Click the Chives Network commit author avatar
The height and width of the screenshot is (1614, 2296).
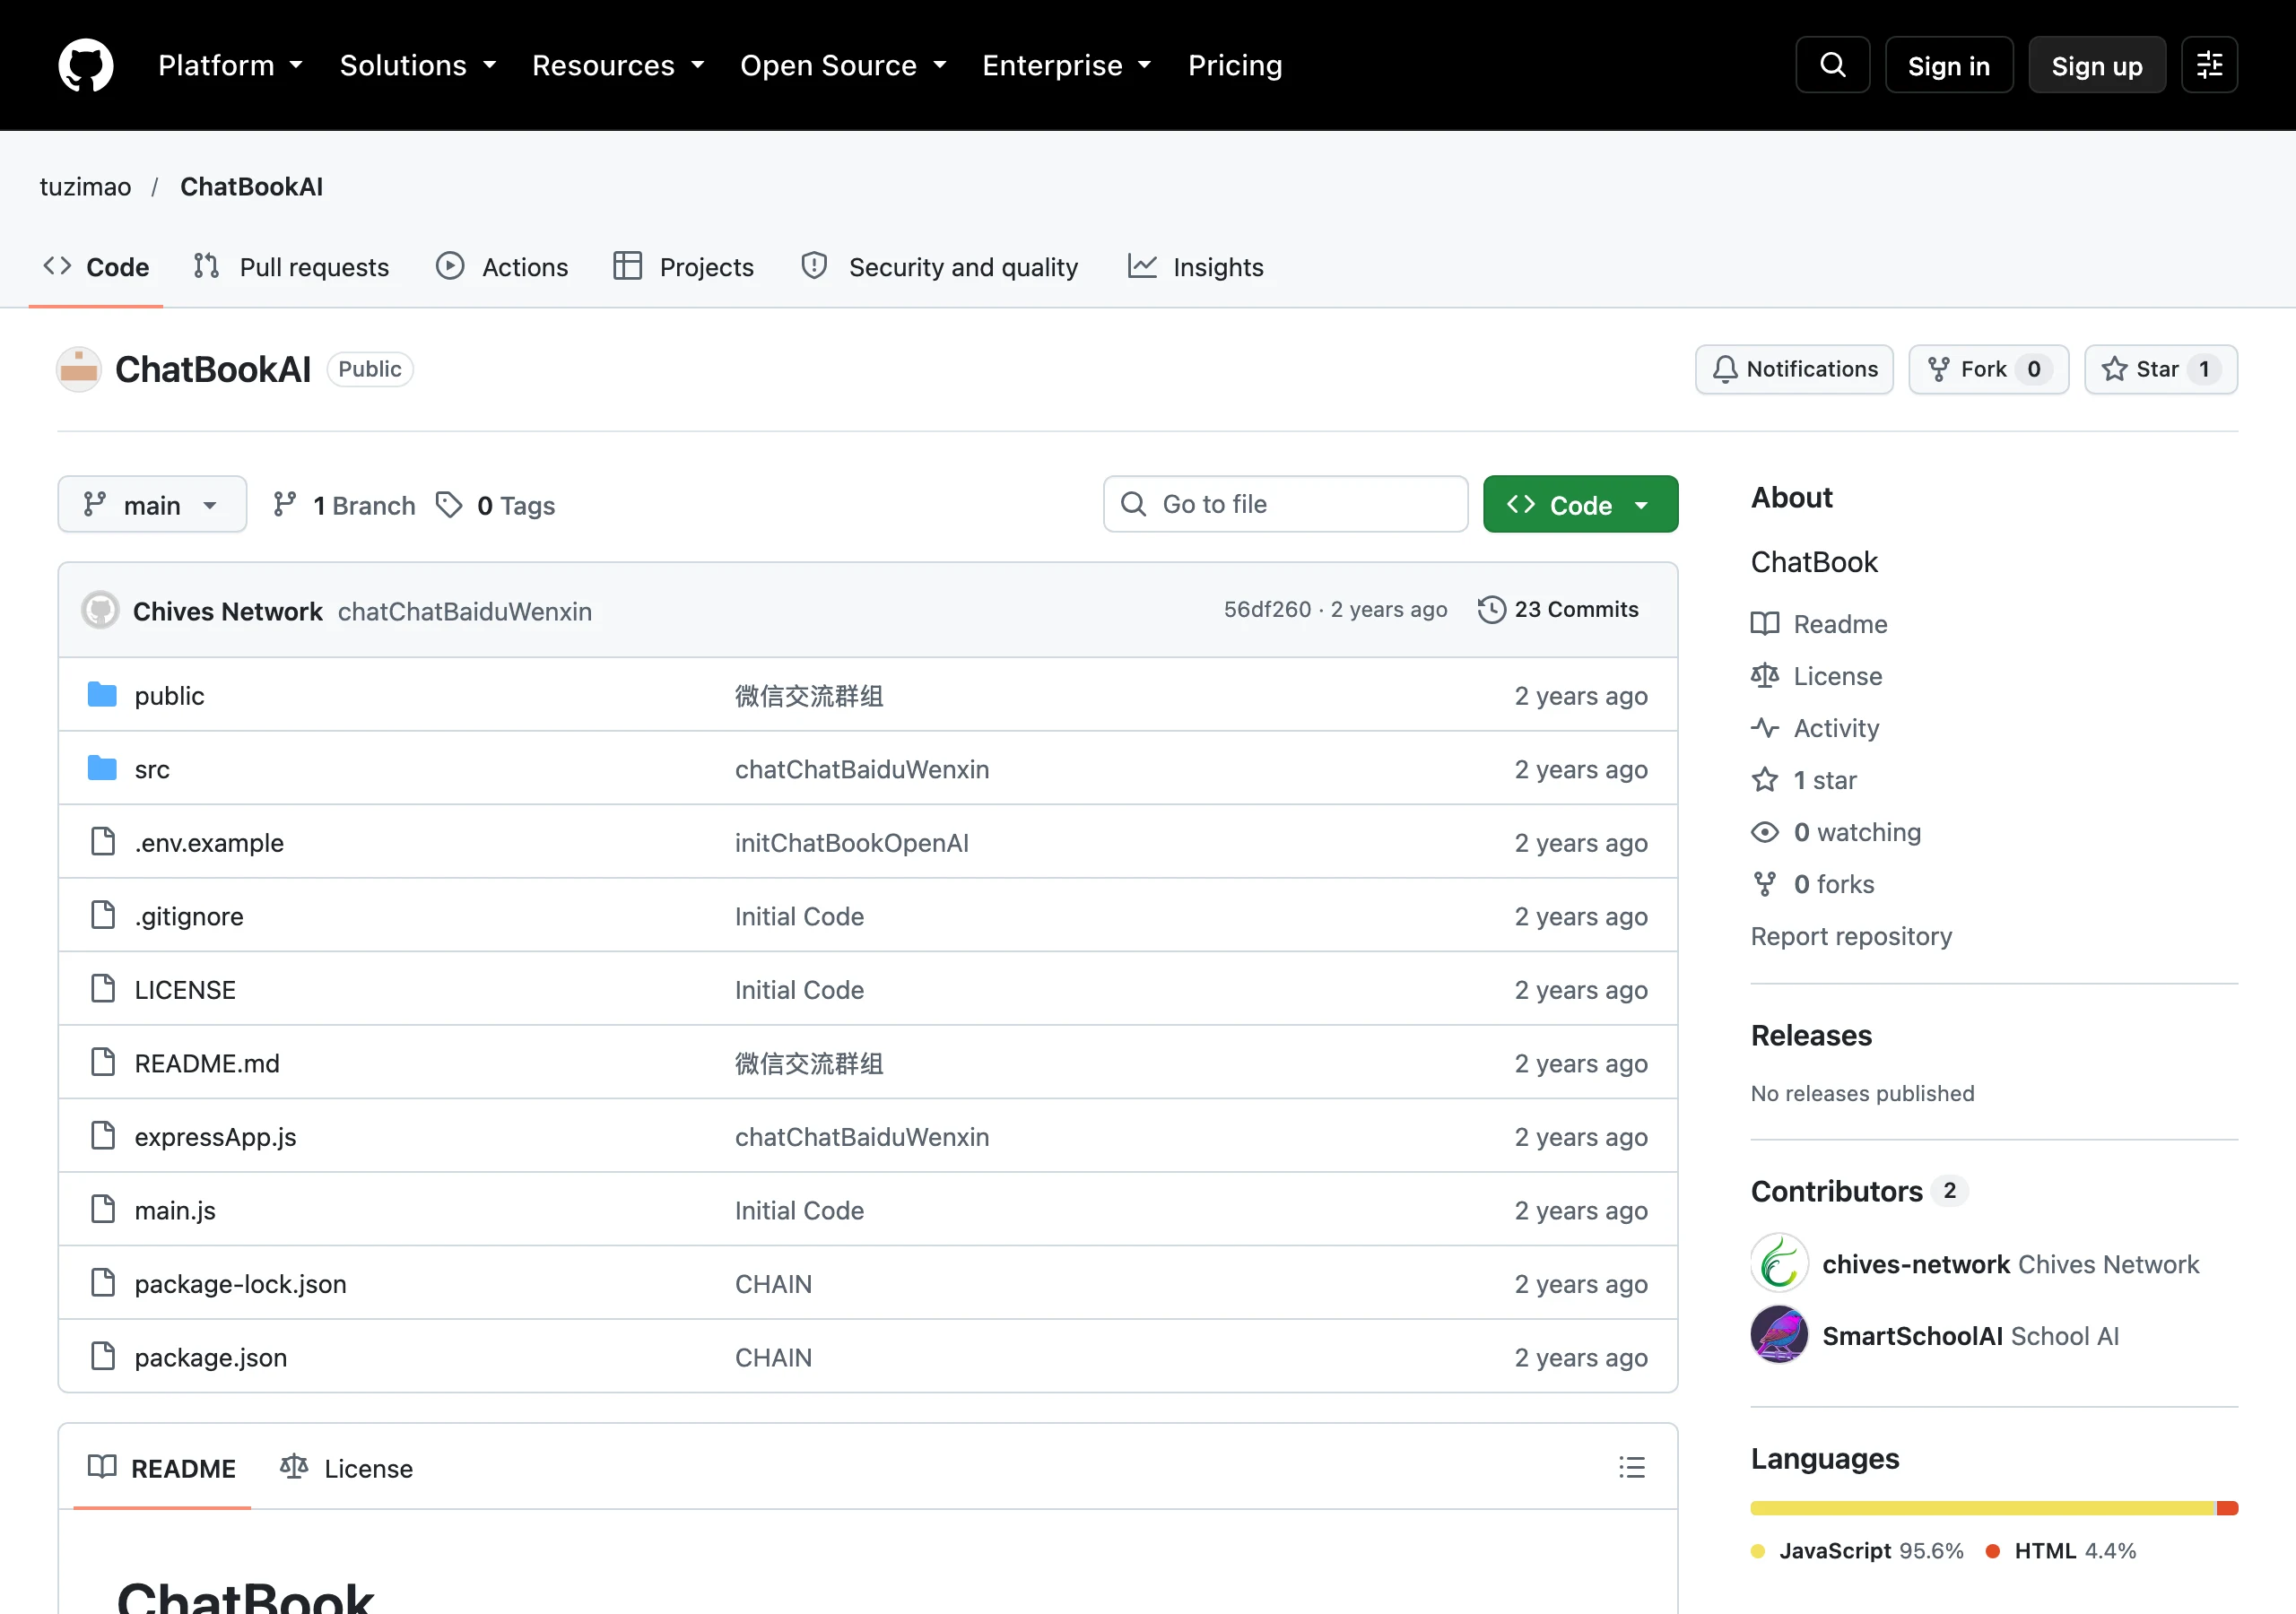click(100, 610)
